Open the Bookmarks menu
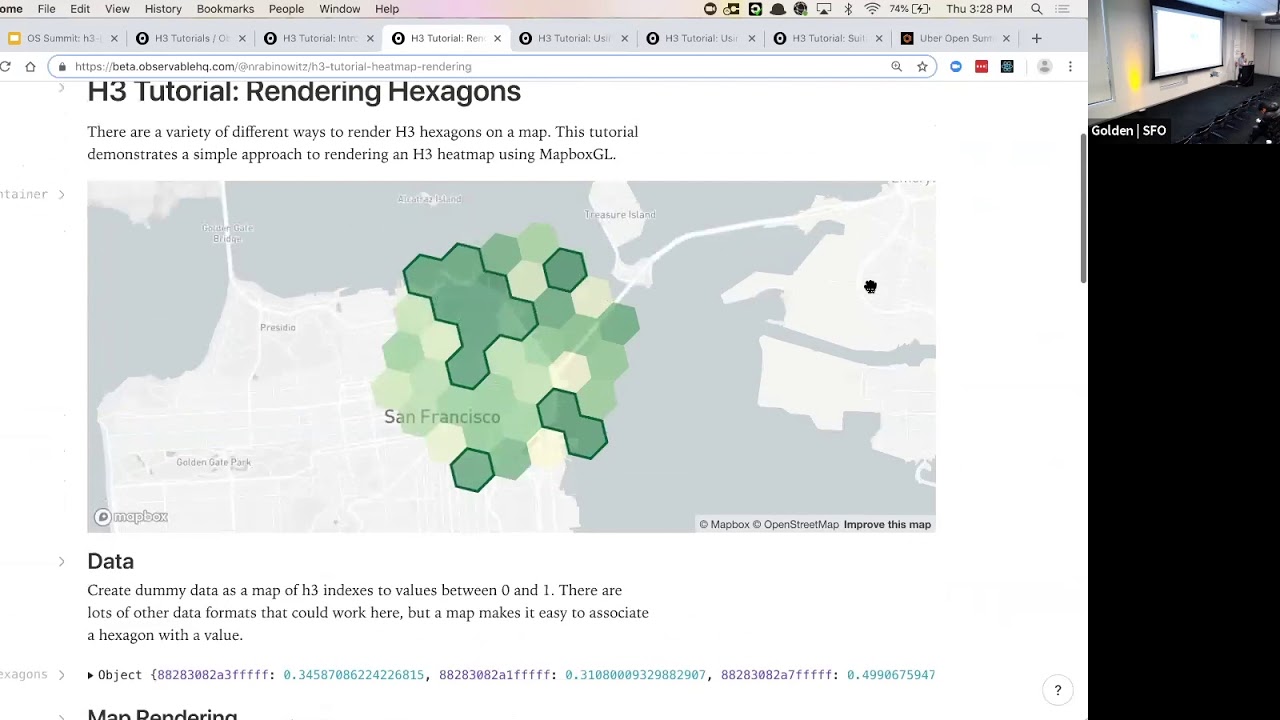The height and width of the screenshot is (720, 1280). tap(225, 9)
